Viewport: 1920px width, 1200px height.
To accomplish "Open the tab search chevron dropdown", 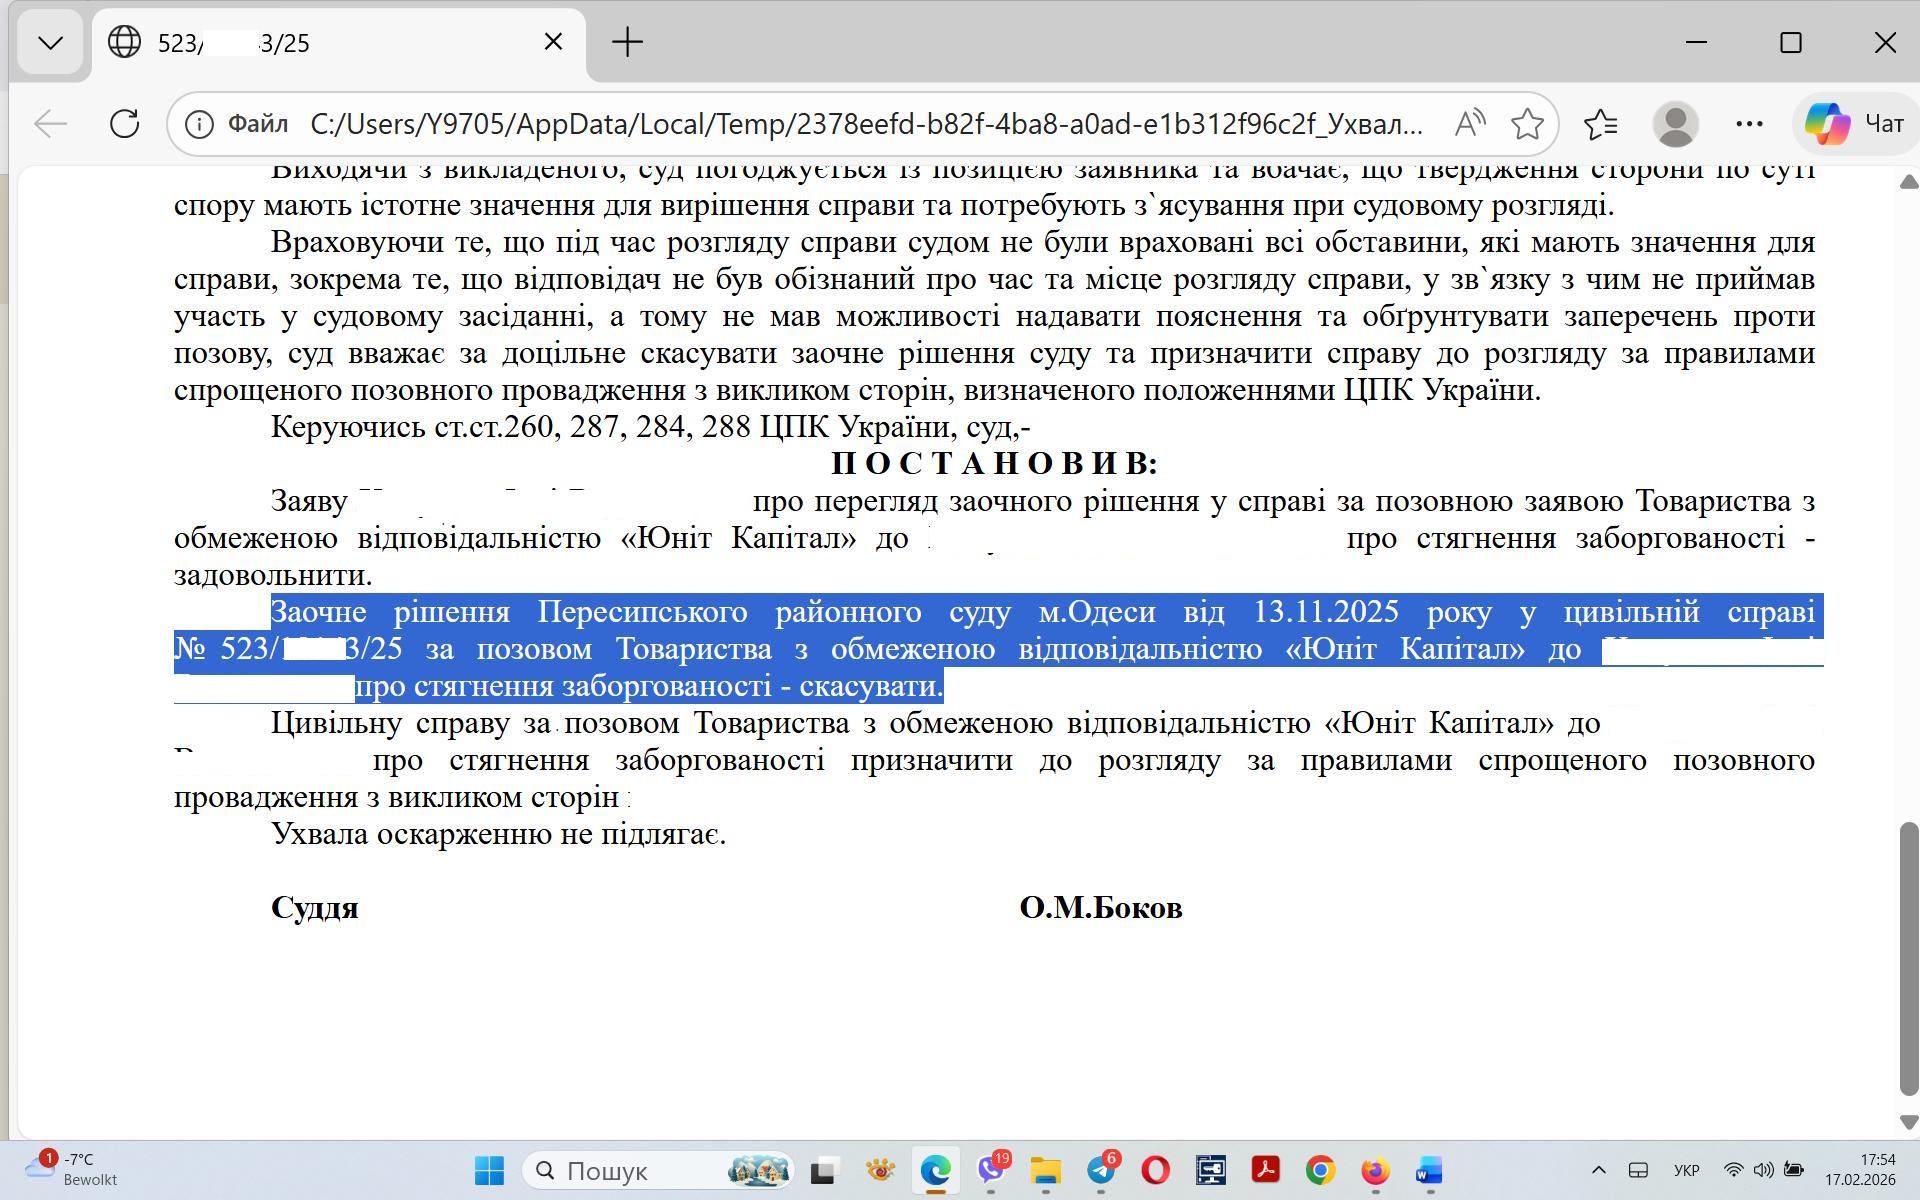I will 50,43.
